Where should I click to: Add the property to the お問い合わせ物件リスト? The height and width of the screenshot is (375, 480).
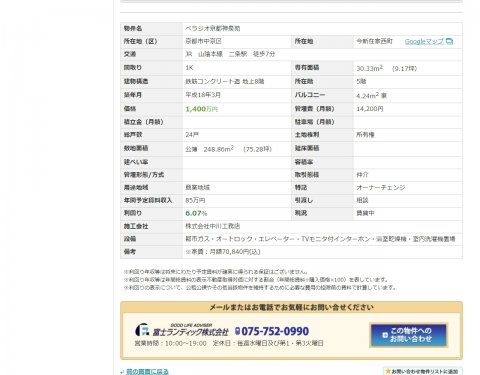[423, 371]
